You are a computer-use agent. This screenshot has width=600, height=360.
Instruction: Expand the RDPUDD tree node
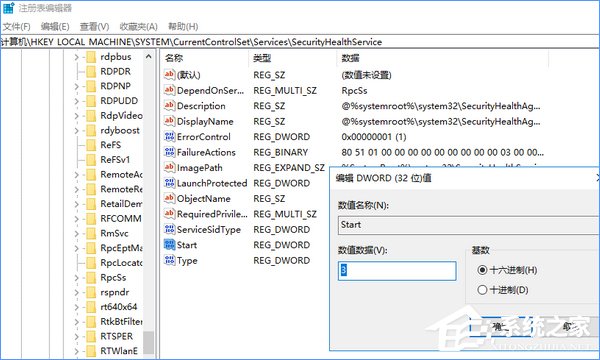point(76,101)
